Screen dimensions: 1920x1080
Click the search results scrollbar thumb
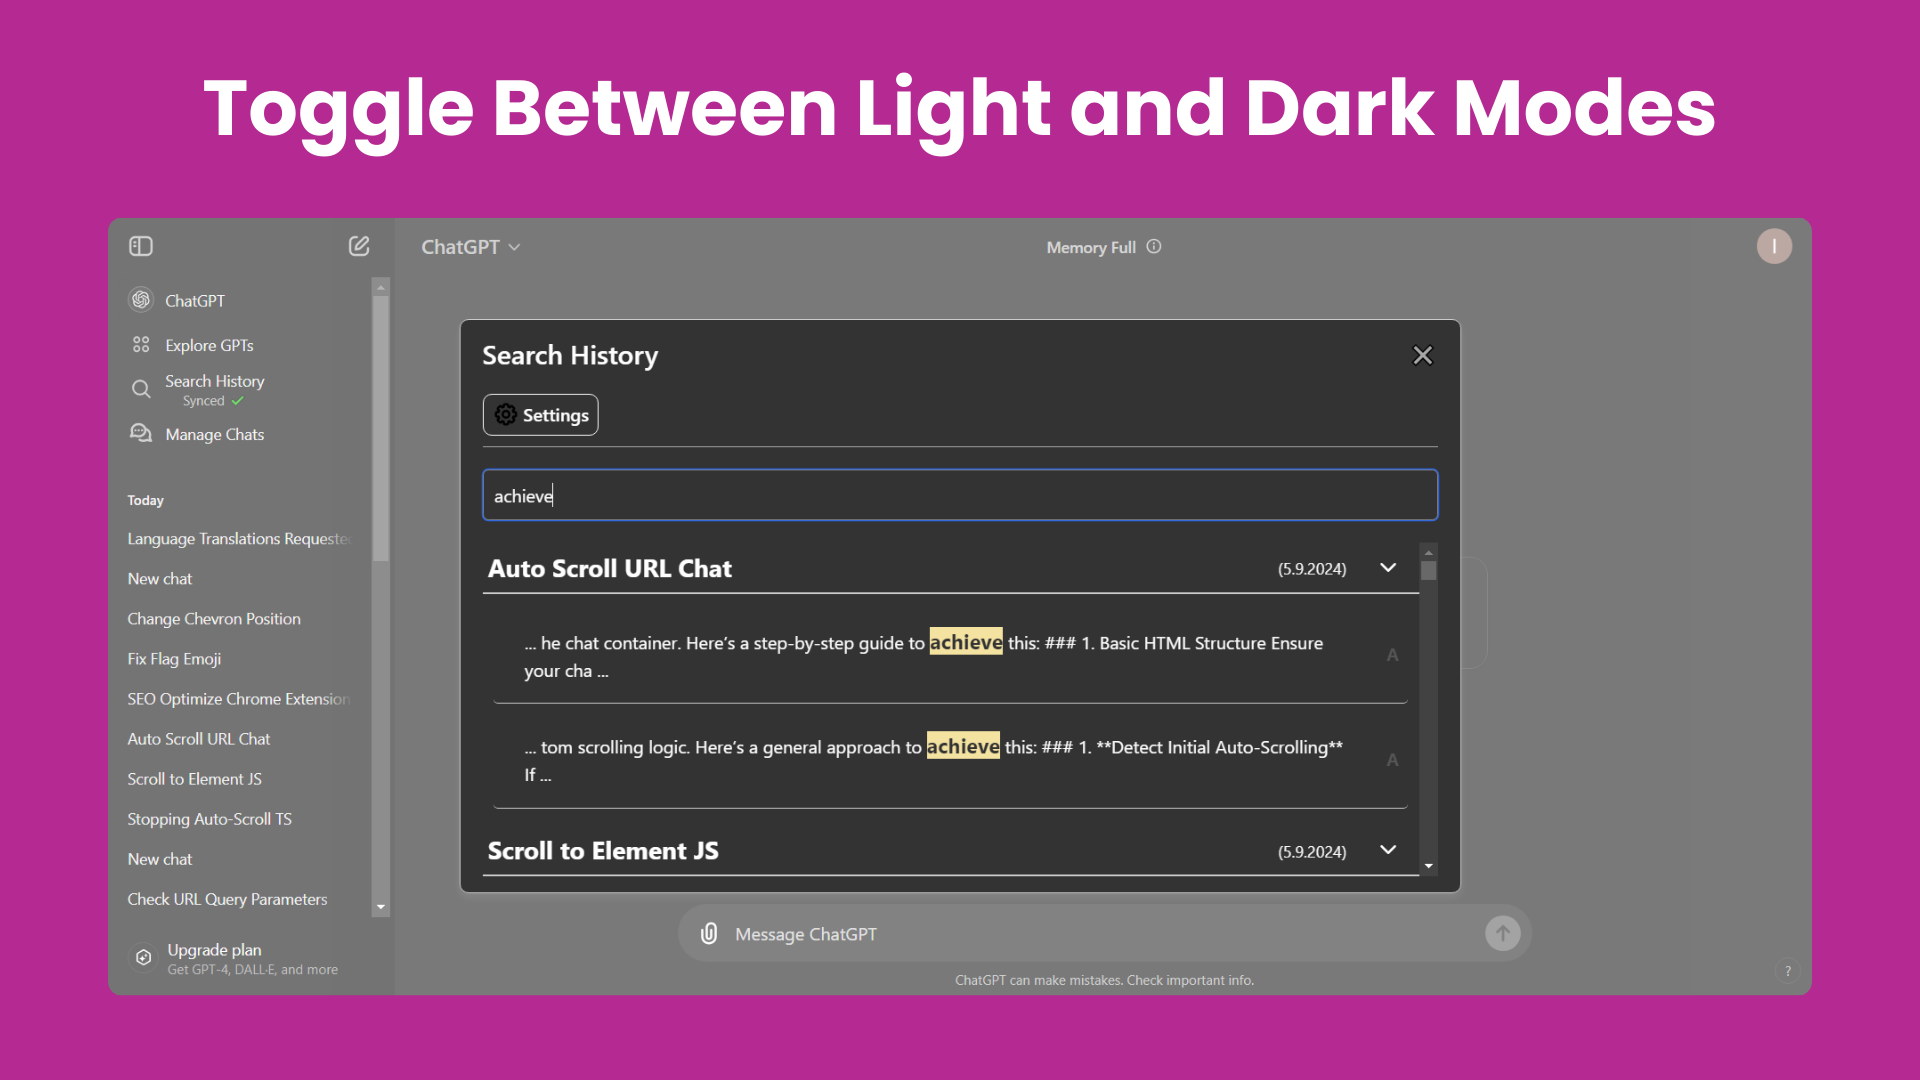click(1429, 571)
